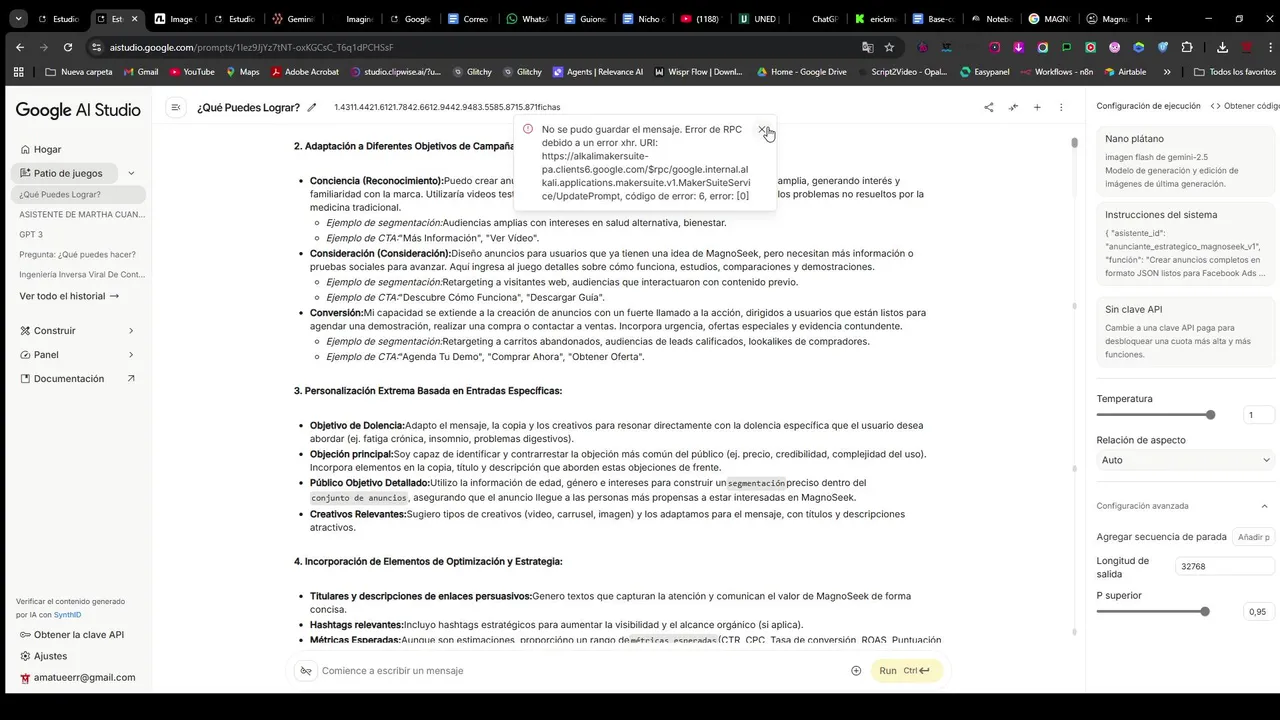The image size is (1280, 720).
Task: Dismiss the RPC error notification
Action: (762, 130)
